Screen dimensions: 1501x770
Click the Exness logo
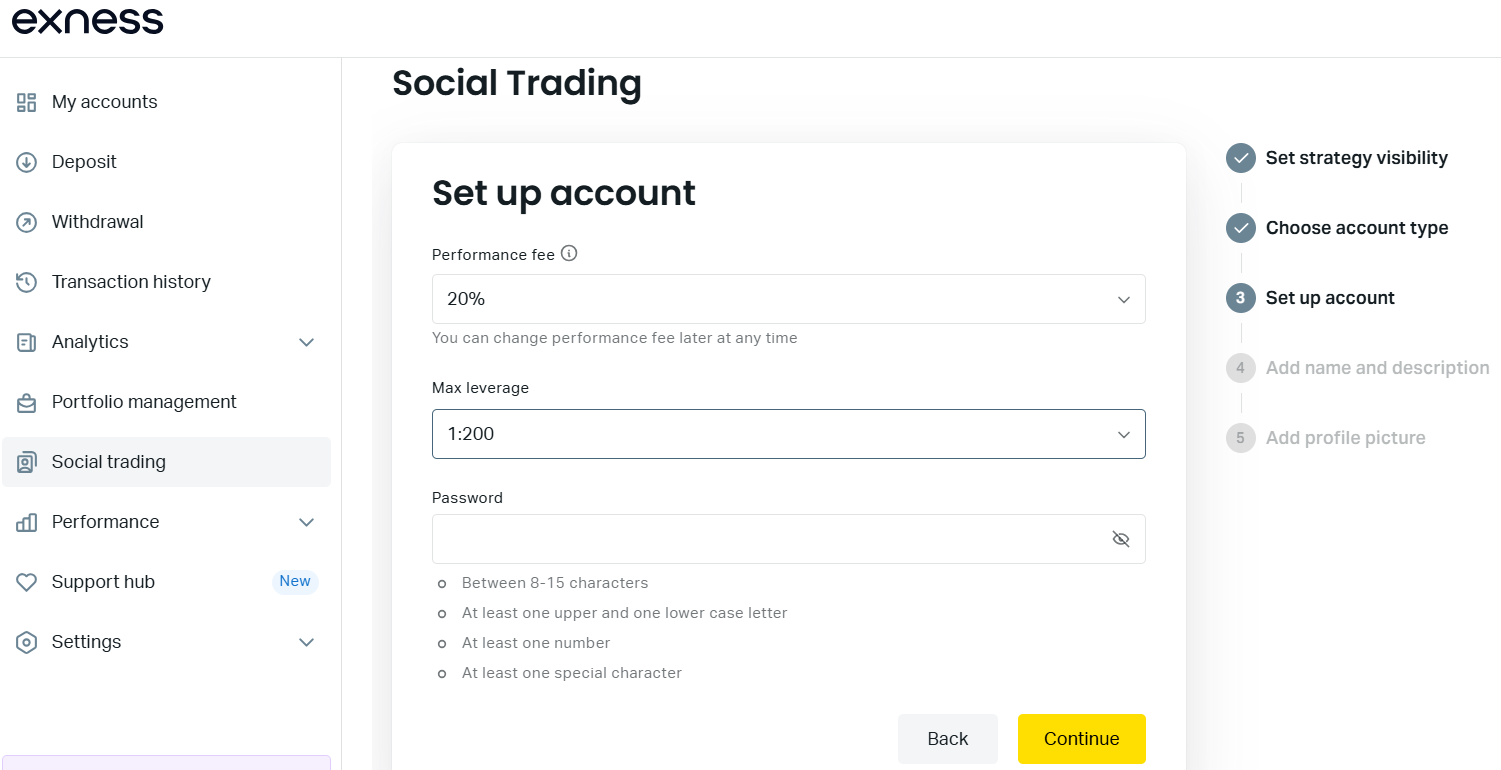pyautogui.click(x=88, y=21)
